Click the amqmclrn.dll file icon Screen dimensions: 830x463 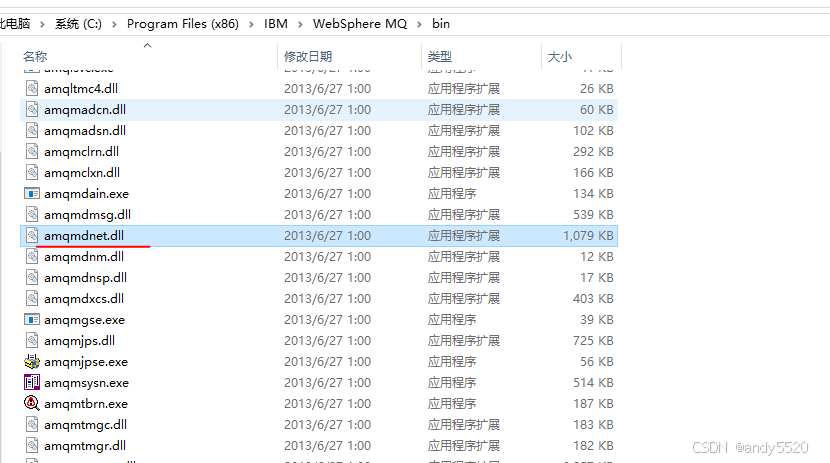[32, 151]
